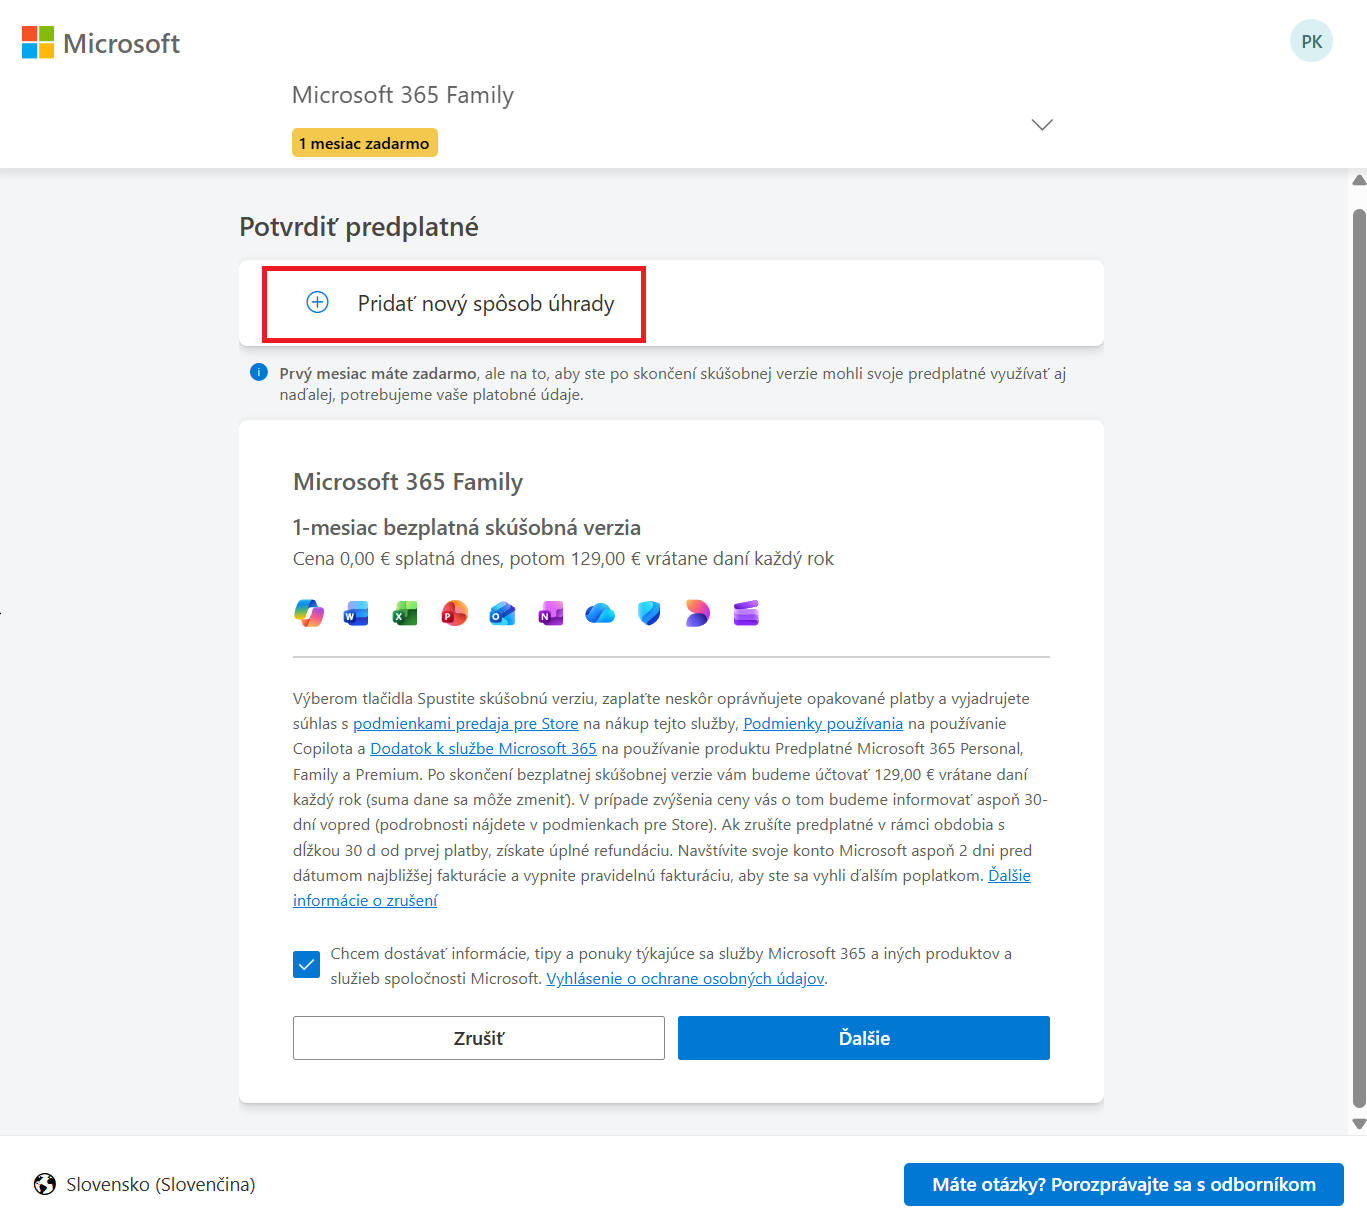Open Podmienky používania link
Image resolution: width=1367 pixels, height=1229 pixels.
point(823,723)
